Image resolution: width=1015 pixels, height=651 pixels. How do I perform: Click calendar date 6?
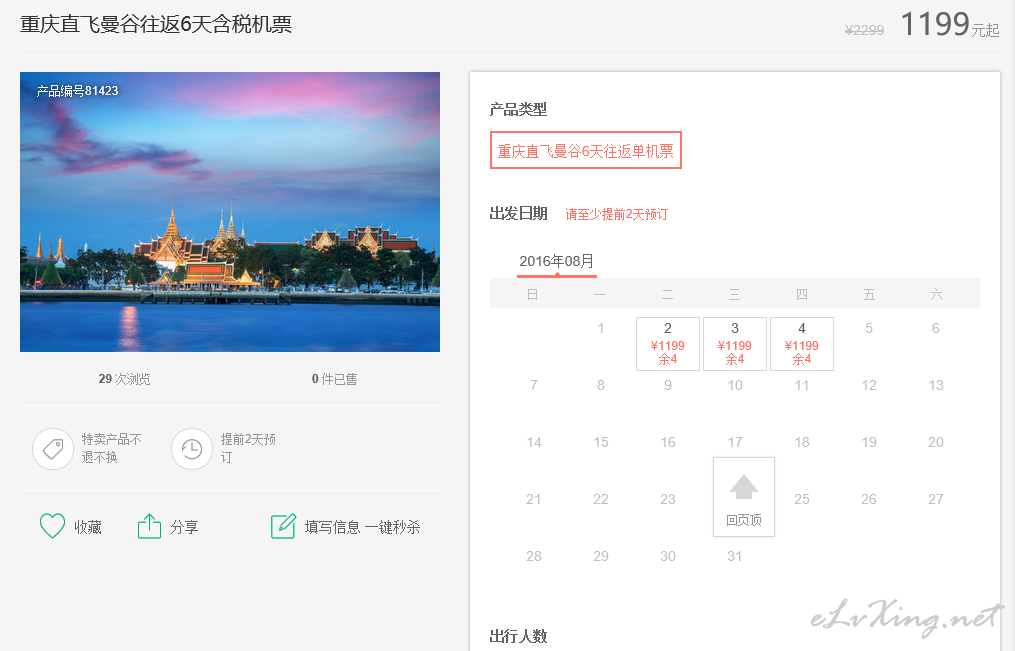(935, 328)
